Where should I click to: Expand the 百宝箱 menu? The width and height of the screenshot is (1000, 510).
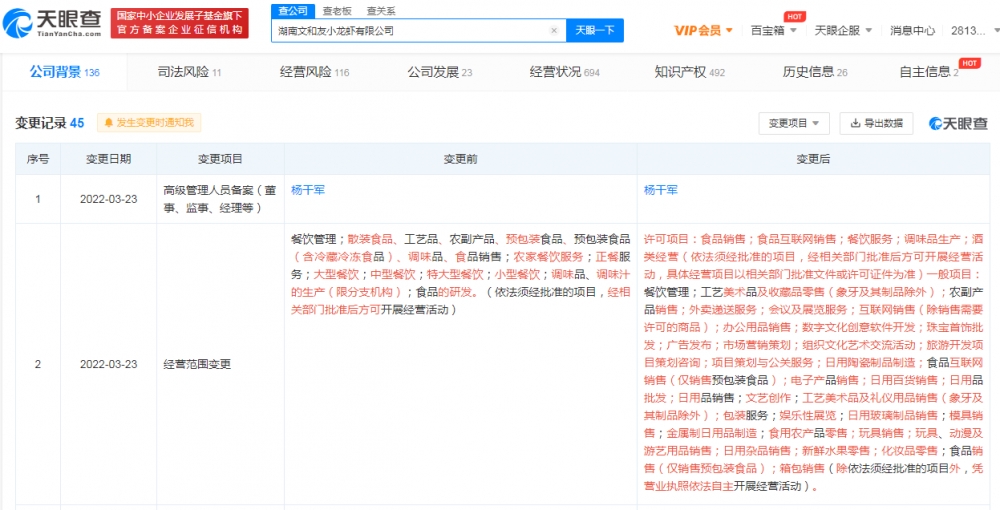click(774, 30)
